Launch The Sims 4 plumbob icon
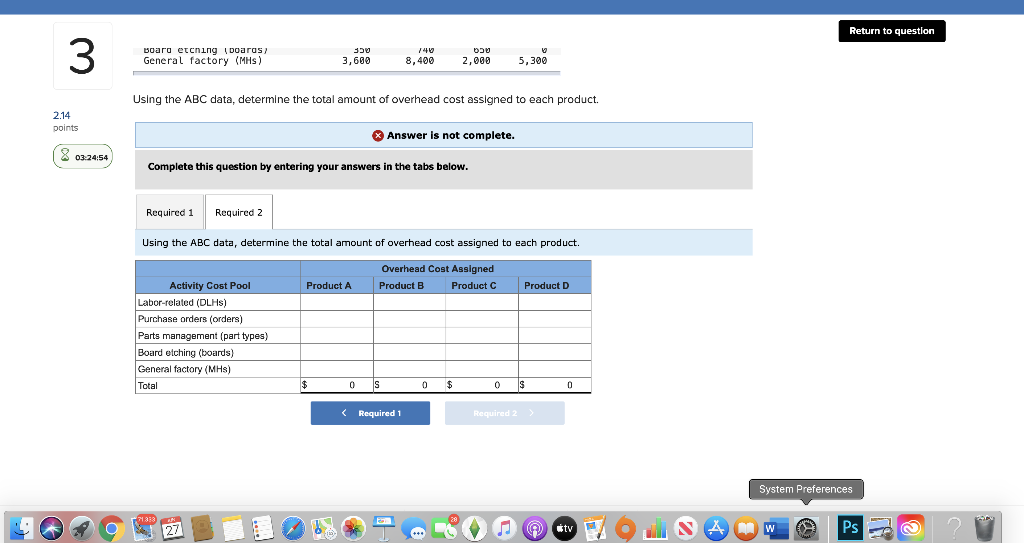1024x543 pixels. [475, 528]
